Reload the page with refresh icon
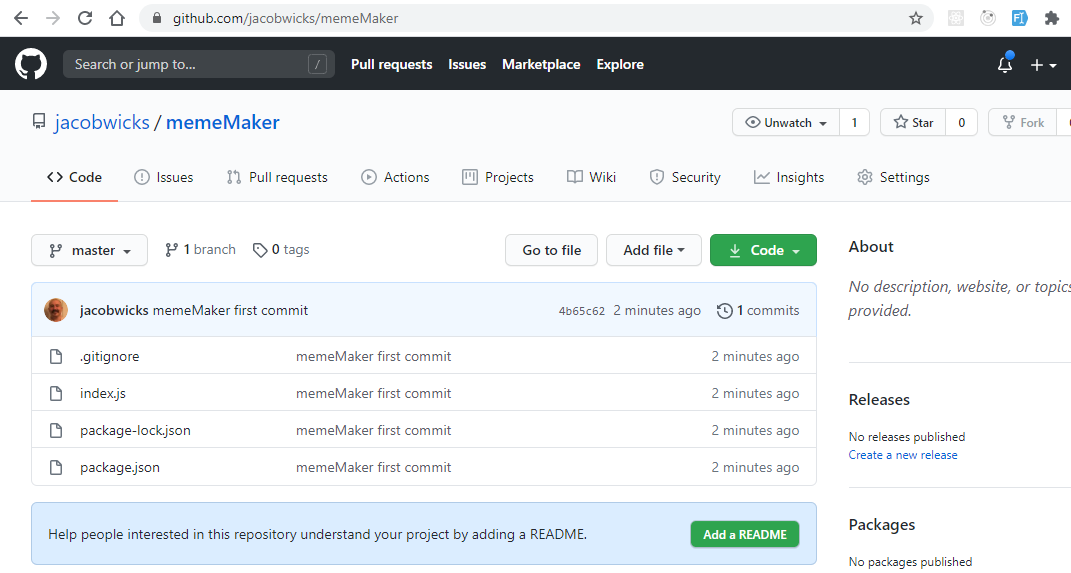The height and width of the screenshot is (573, 1071). coord(85,18)
